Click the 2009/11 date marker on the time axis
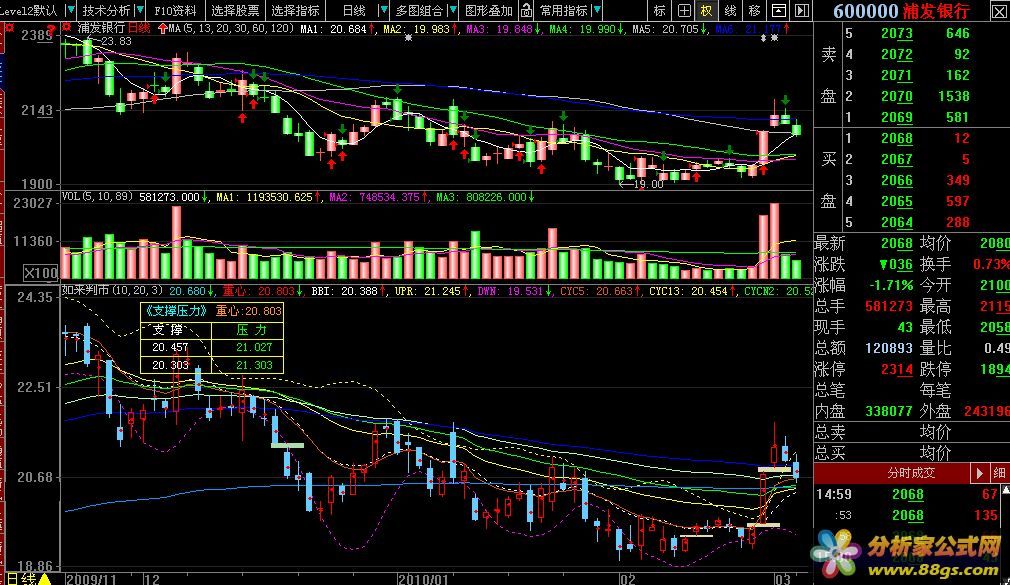Image resolution: width=1010 pixels, height=585 pixels. (91, 579)
